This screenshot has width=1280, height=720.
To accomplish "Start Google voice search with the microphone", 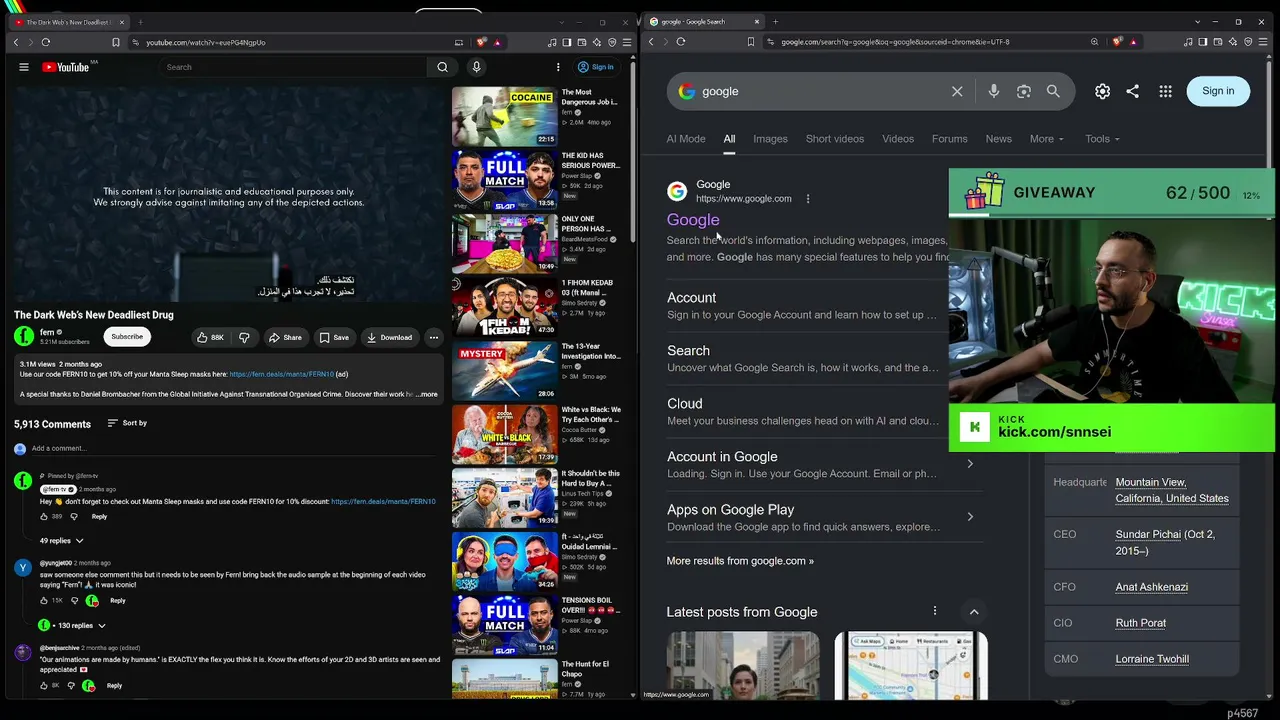I will (x=993, y=91).
